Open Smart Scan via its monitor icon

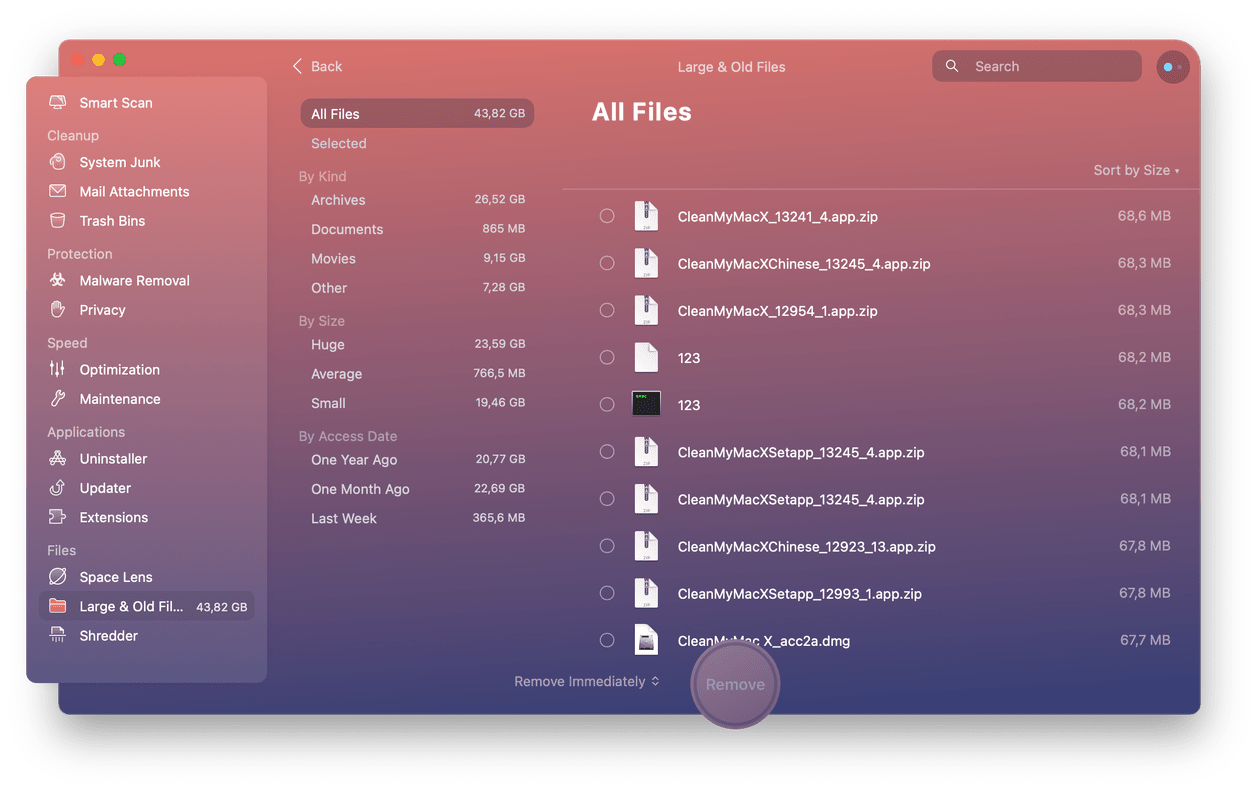pyautogui.click(x=58, y=103)
